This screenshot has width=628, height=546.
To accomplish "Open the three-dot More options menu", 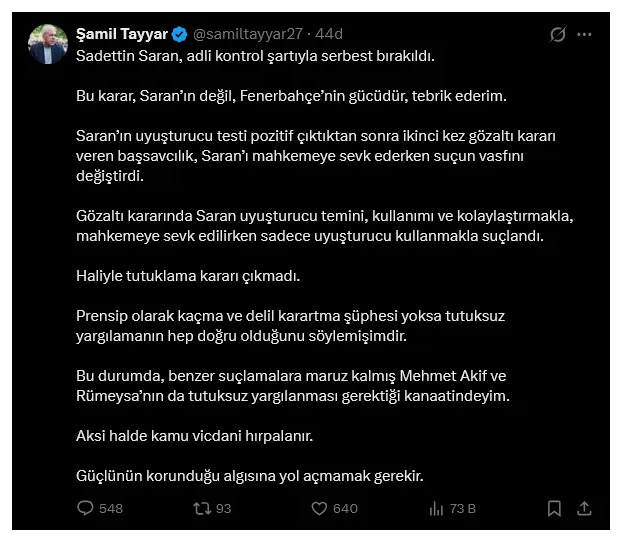I will coord(585,35).
